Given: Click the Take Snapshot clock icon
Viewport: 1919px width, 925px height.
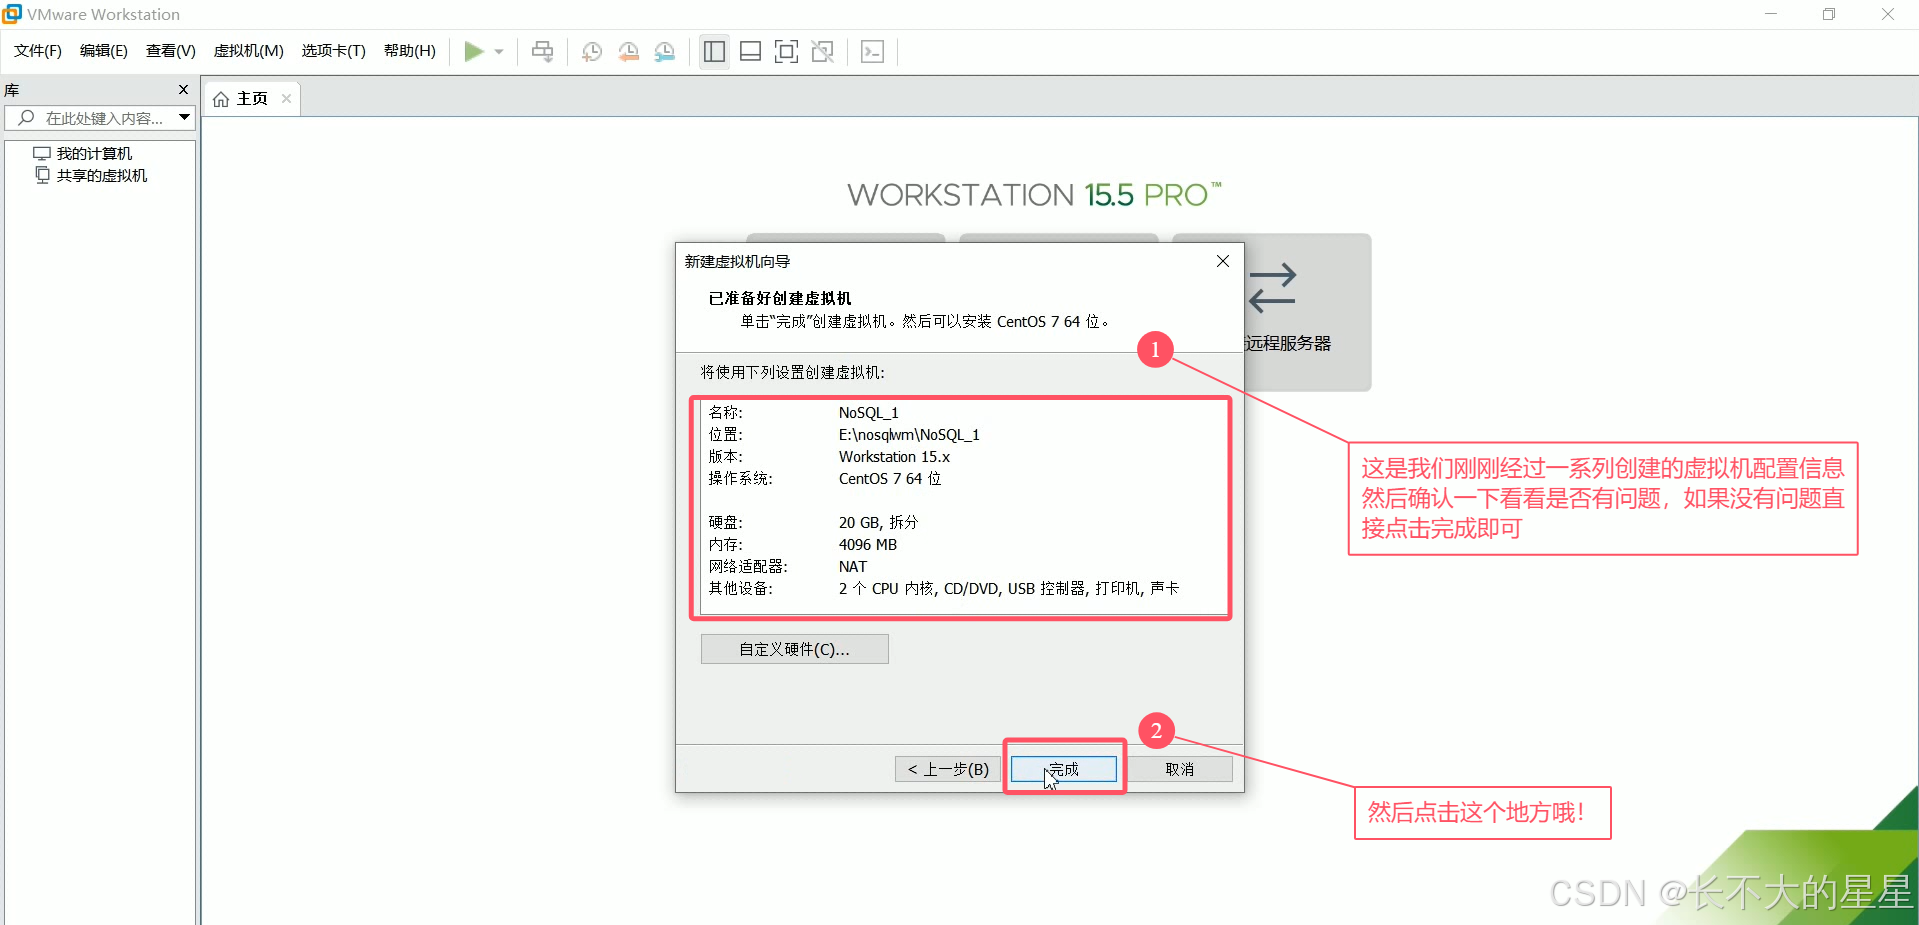Looking at the screenshot, I should (x=592, y=51).
